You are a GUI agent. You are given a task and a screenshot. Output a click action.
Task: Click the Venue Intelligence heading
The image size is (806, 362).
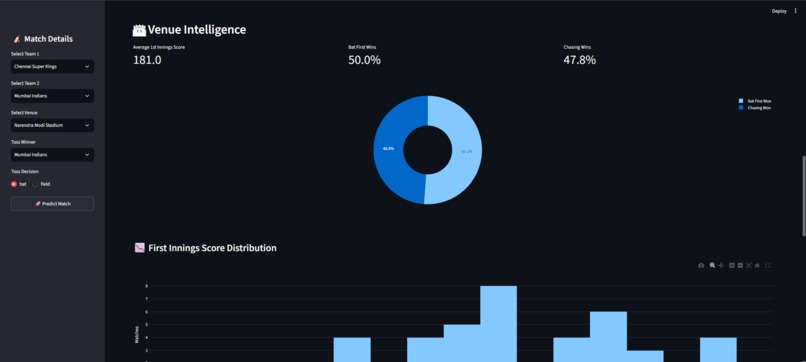[x=197, y=30]
